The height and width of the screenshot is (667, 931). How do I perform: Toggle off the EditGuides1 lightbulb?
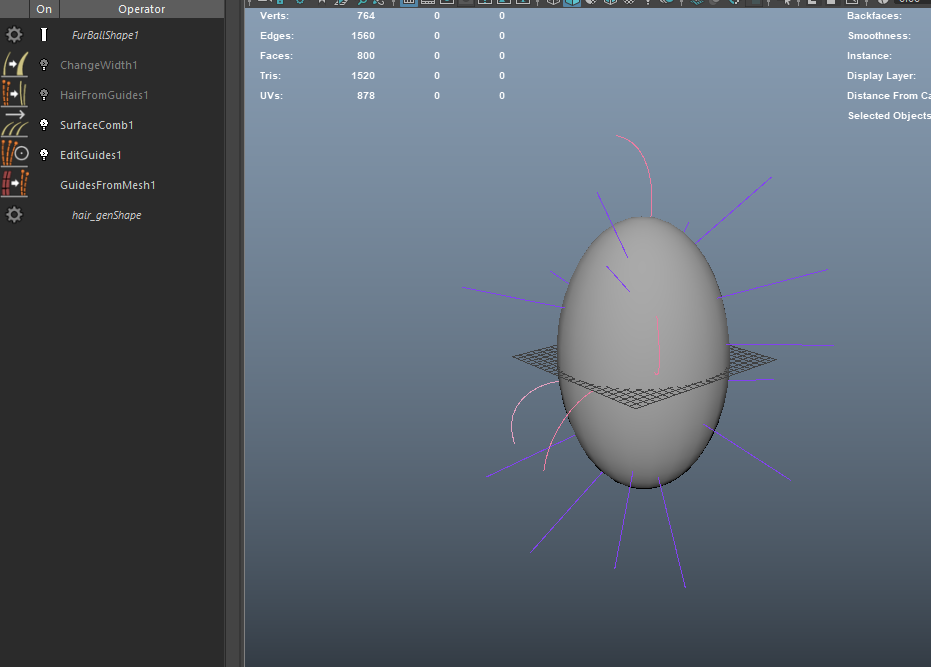coord(44,155)
